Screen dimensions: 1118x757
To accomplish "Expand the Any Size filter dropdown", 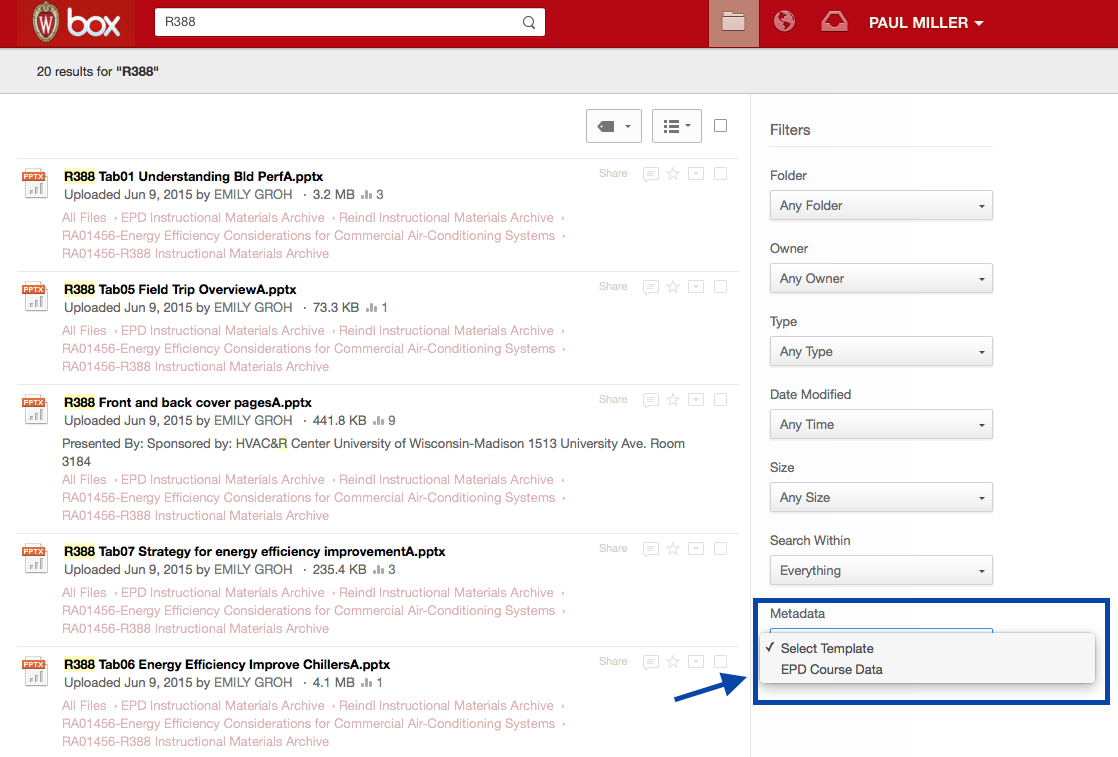I will tap(881, 498).
